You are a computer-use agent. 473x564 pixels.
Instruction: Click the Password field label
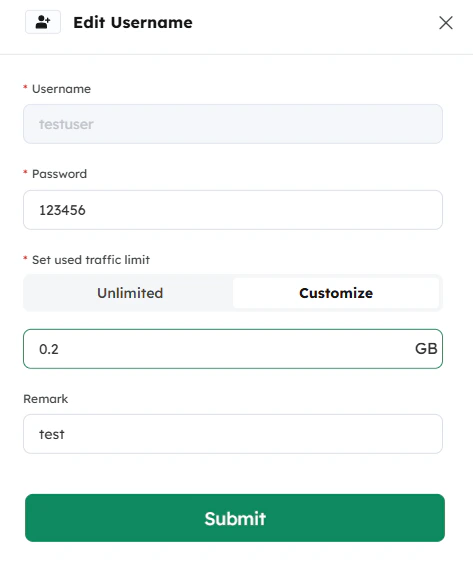59,174
